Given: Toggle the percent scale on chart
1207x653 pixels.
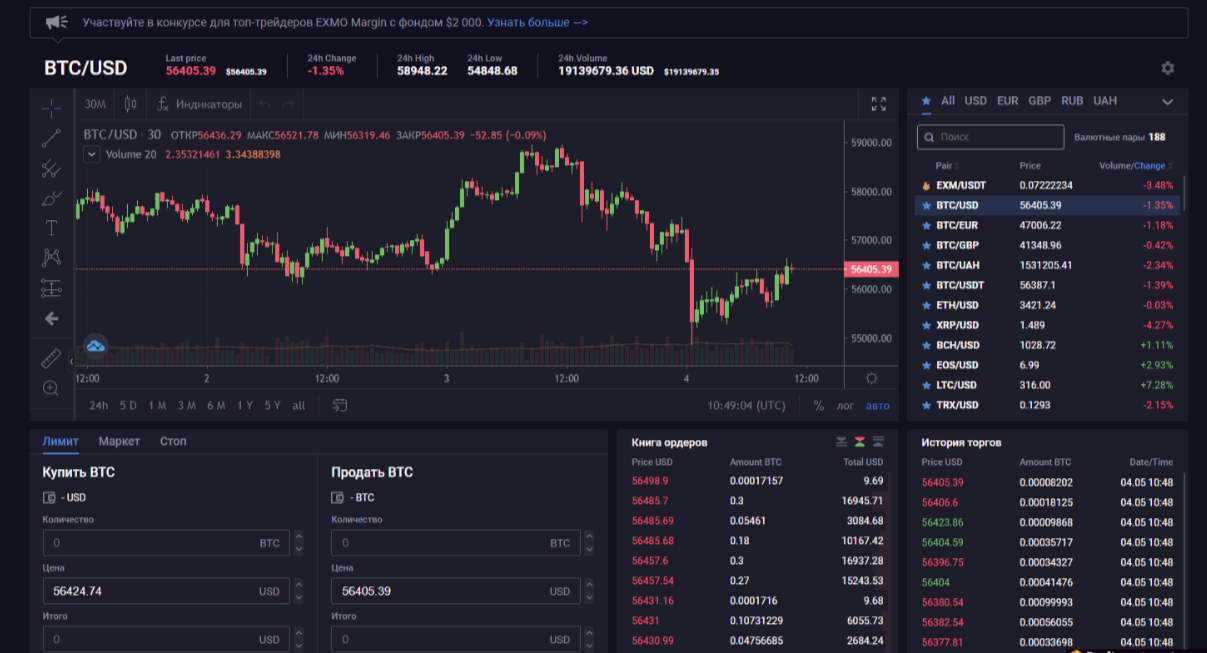Looking at the screenshot, I should point(819,406).
